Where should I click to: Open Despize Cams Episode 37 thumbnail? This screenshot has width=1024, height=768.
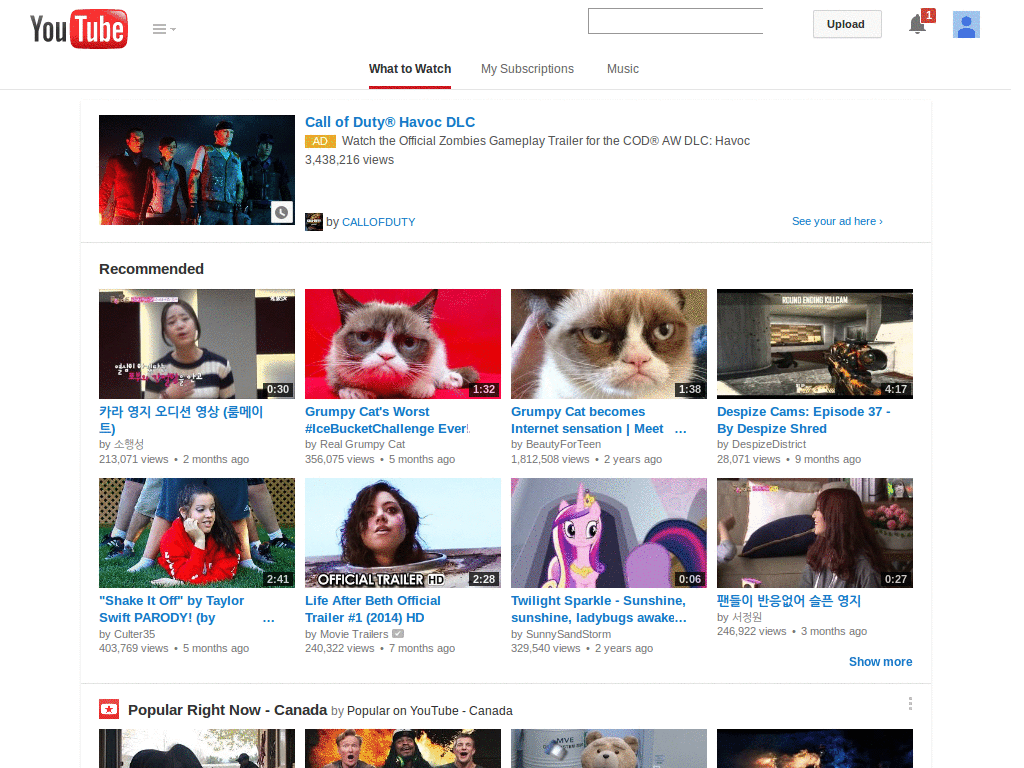point(814,344)
